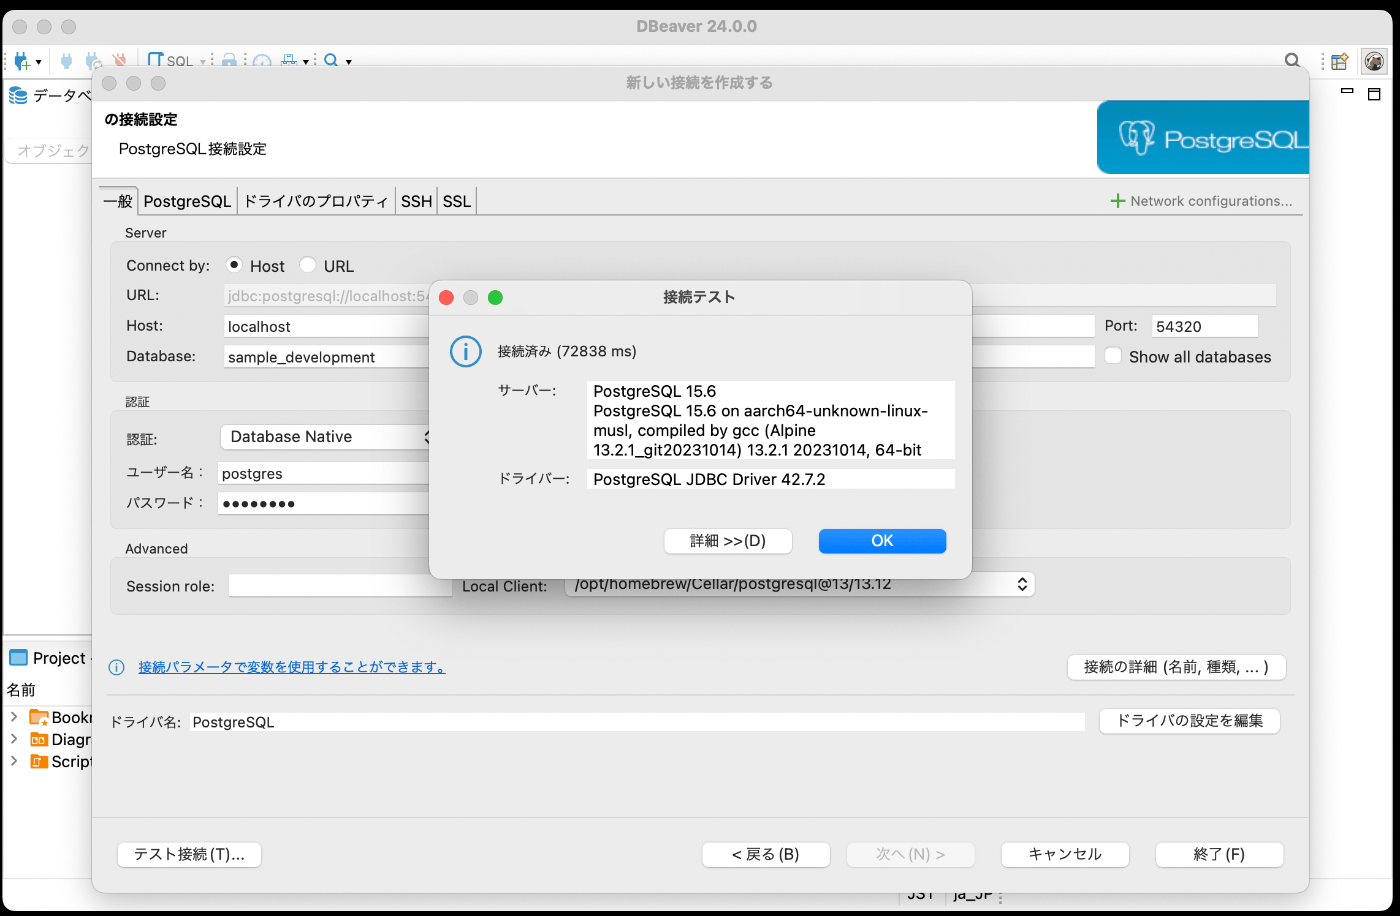Click the ドライバの設定を編集 button

point(1190,721)
